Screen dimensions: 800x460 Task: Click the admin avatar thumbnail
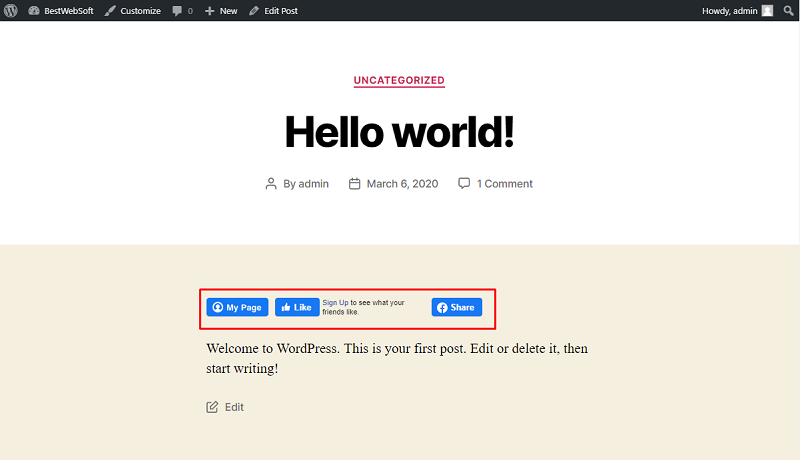coord(767,11)
